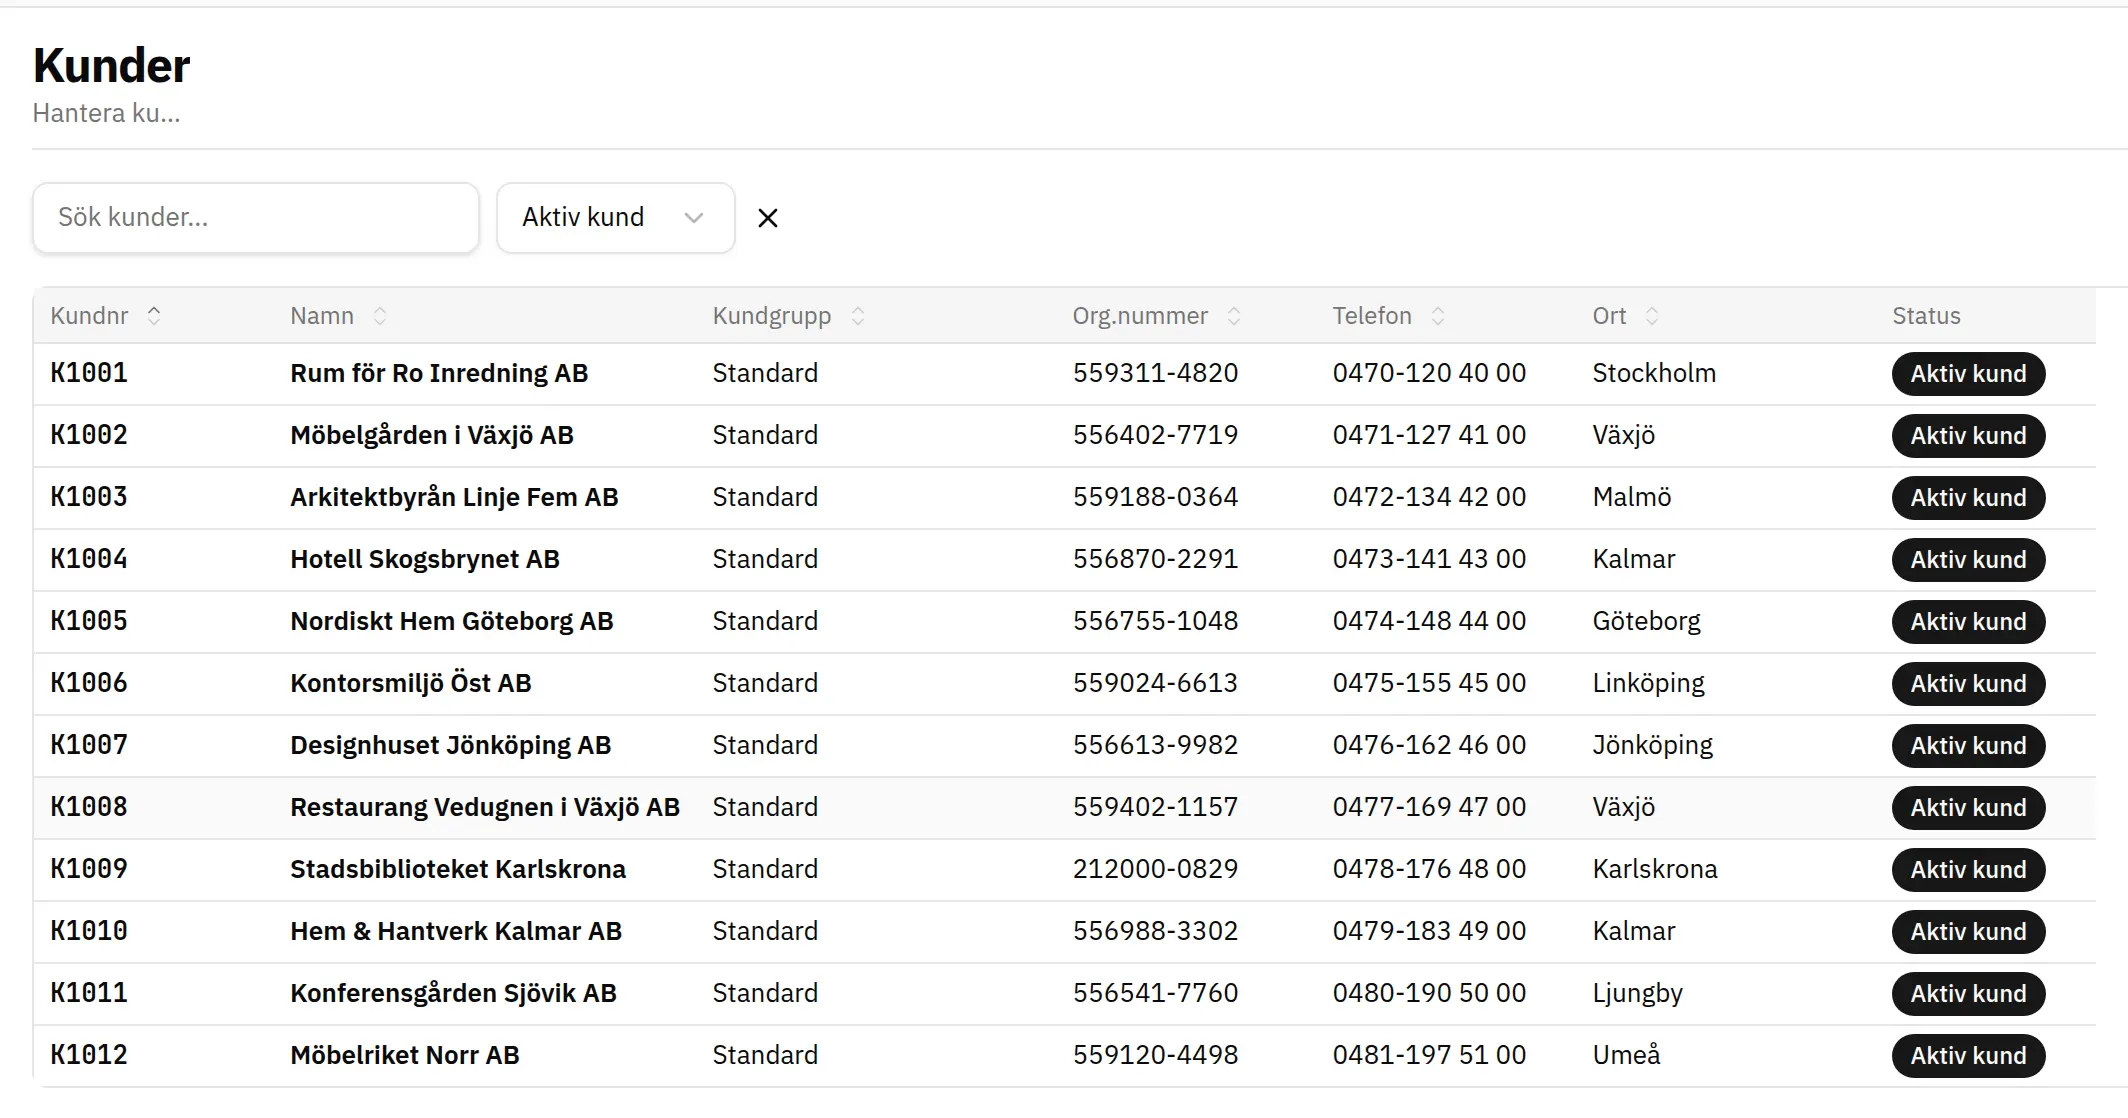The width and height of the screenshot is (2128, 1118).
Task: Open Konferensgården Sjövik AB
Action: click(x=453, y=994)
